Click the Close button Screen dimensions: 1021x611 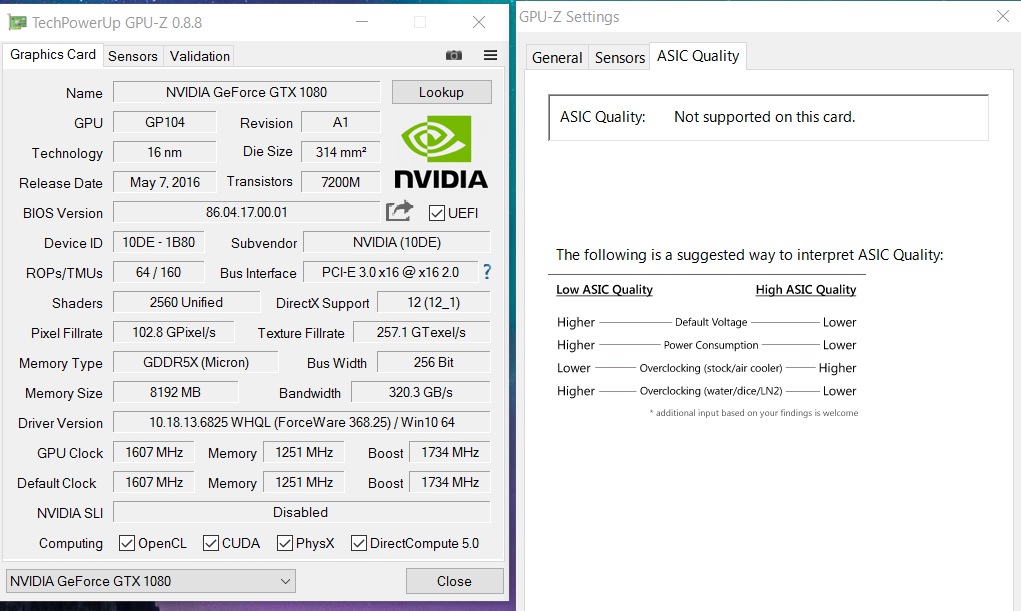tap(455, 581)
